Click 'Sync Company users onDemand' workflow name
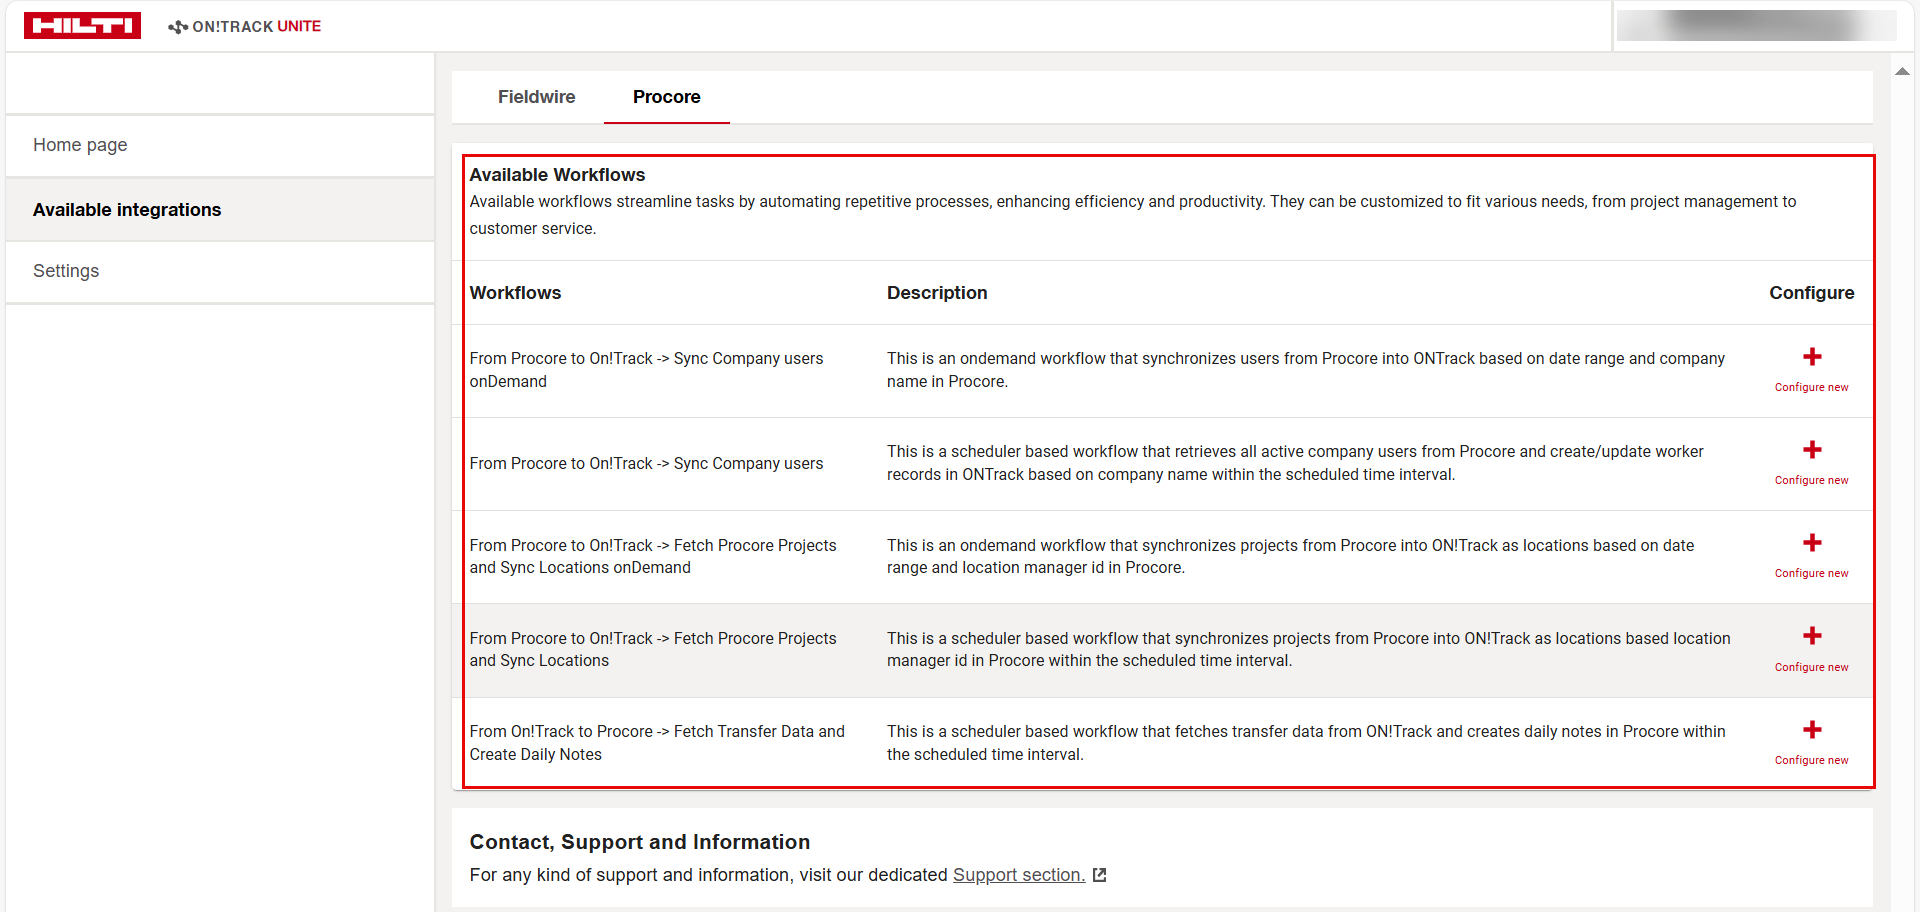1920x912 pixels. tap(647, 370)
